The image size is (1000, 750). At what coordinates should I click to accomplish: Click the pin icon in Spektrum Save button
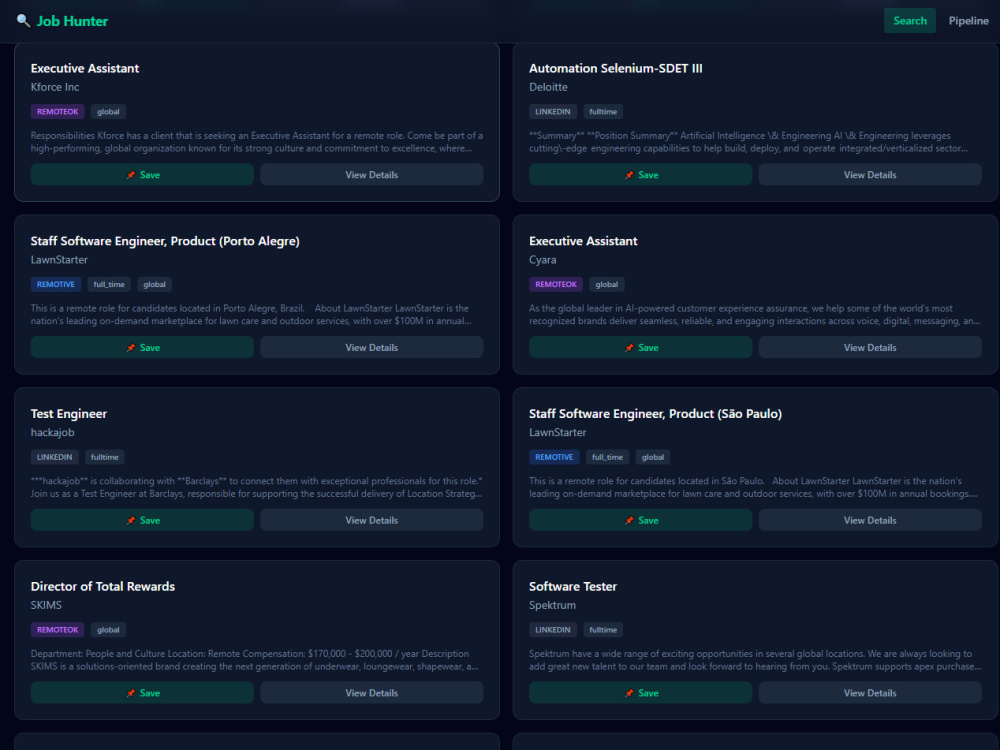pyautogui.click(x=629, y=693)
